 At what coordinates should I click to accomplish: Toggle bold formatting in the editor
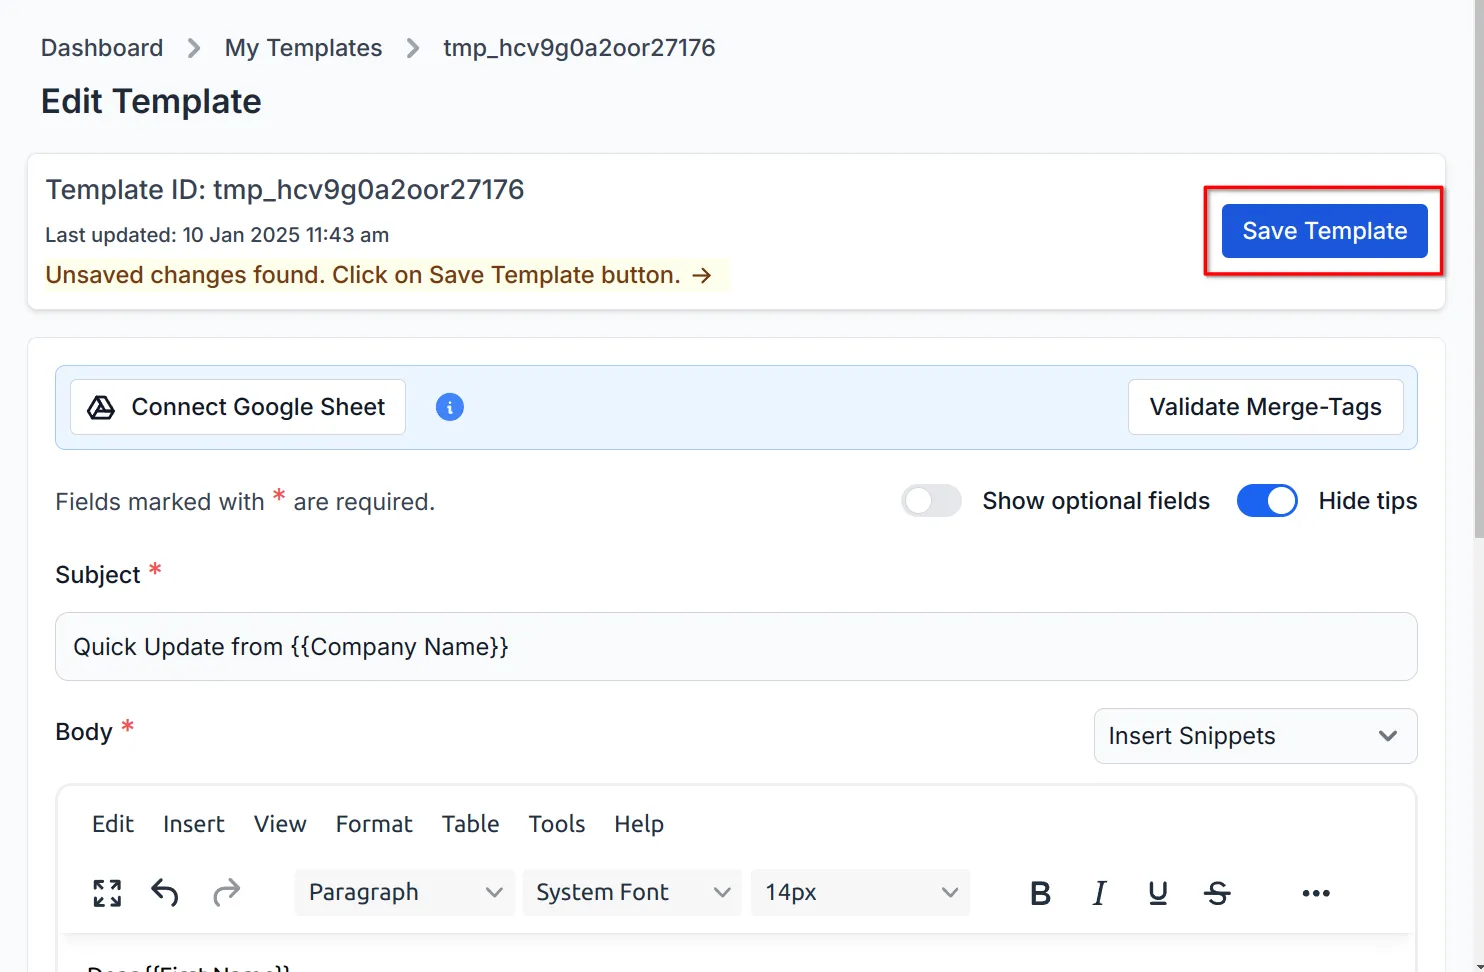pos(1040,893)
